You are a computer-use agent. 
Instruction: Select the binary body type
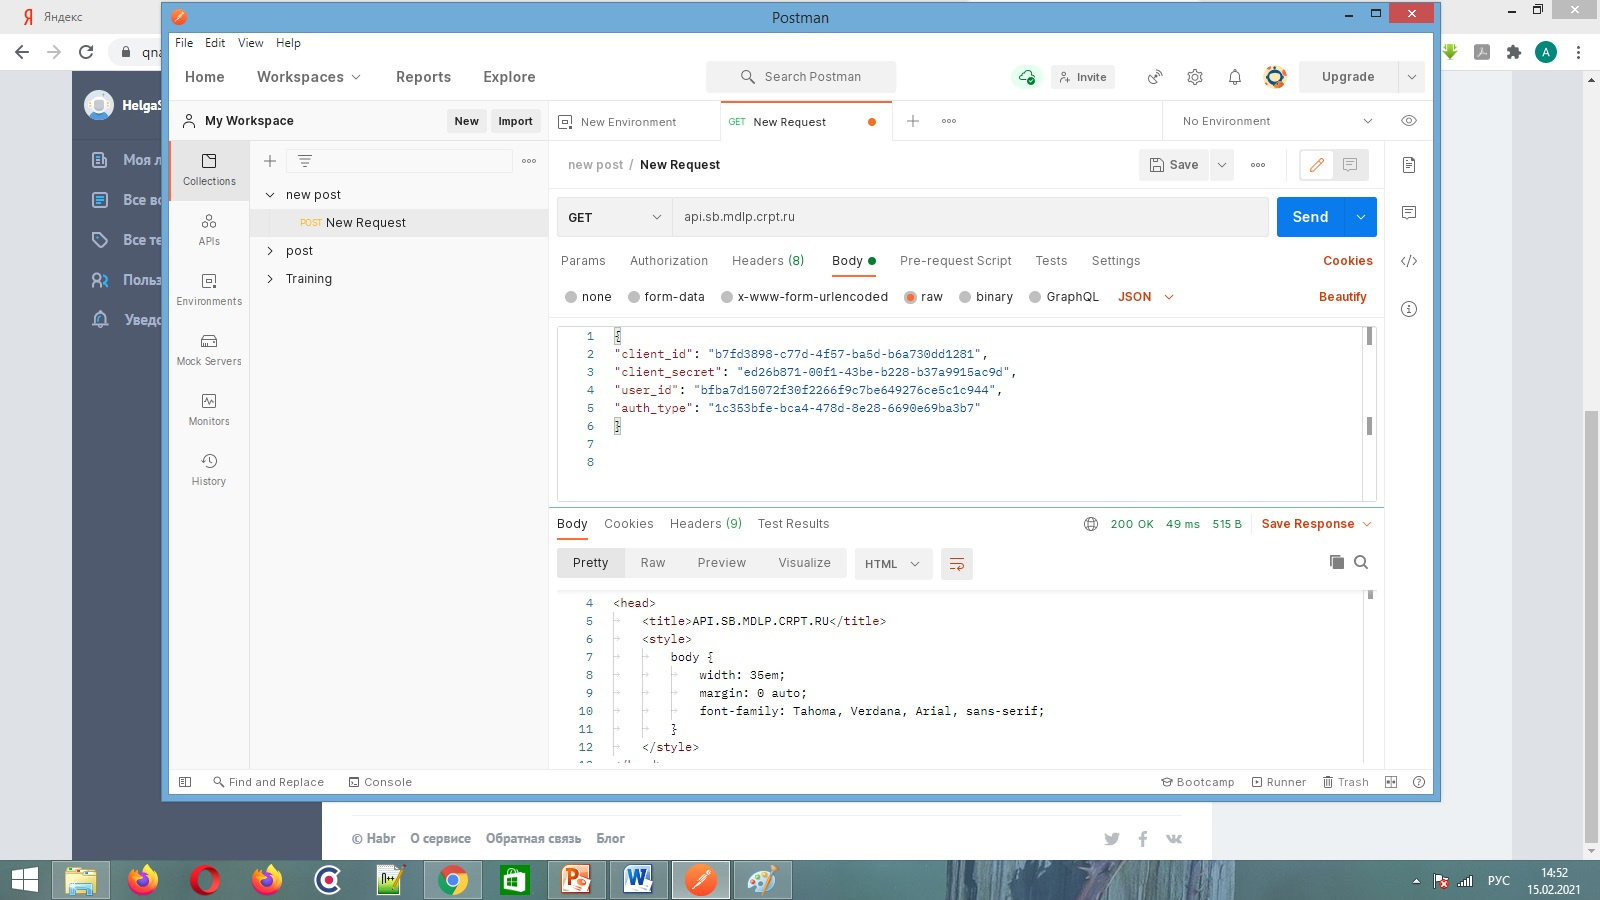tap(965, 297)
